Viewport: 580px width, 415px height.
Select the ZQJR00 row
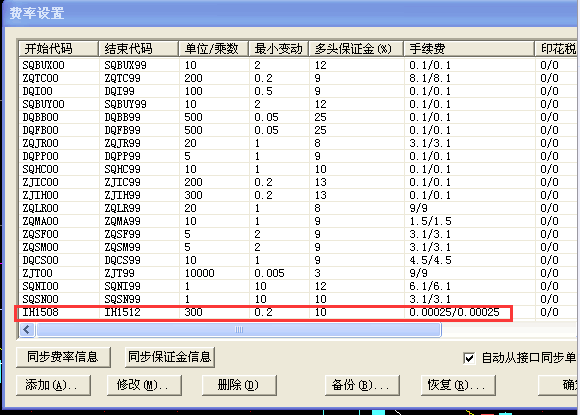[298, 143]
